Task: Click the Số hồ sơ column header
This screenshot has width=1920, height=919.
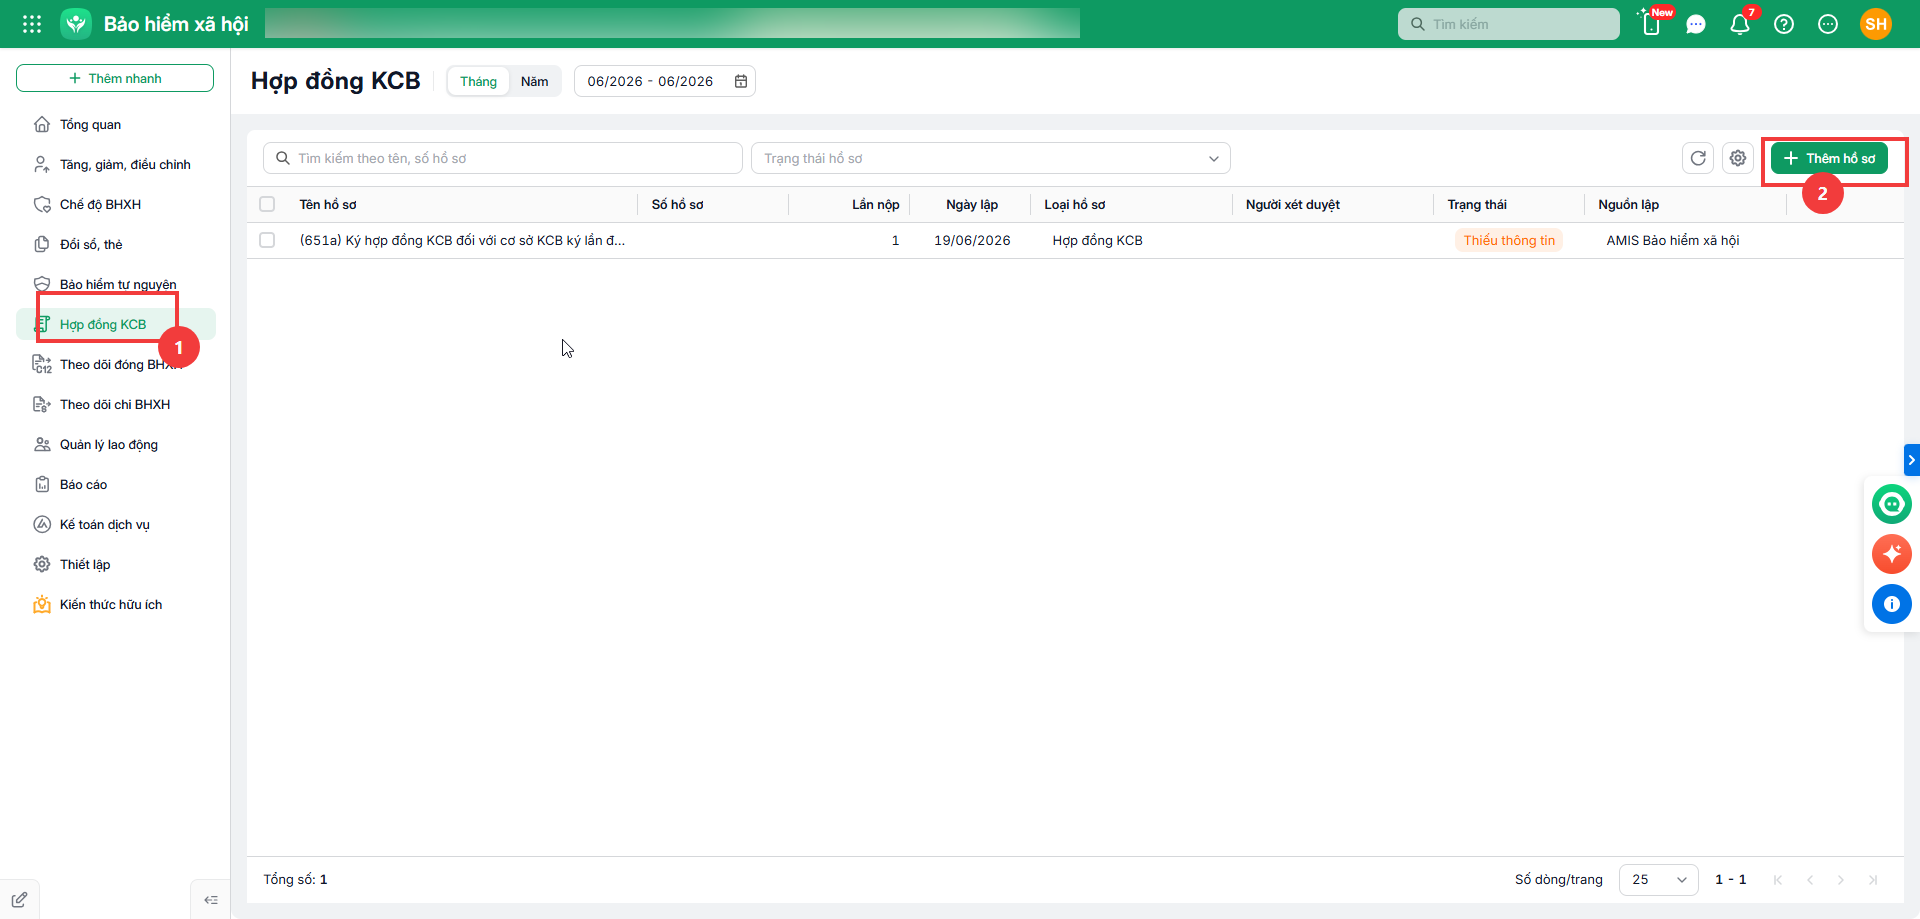Action: 677,204
